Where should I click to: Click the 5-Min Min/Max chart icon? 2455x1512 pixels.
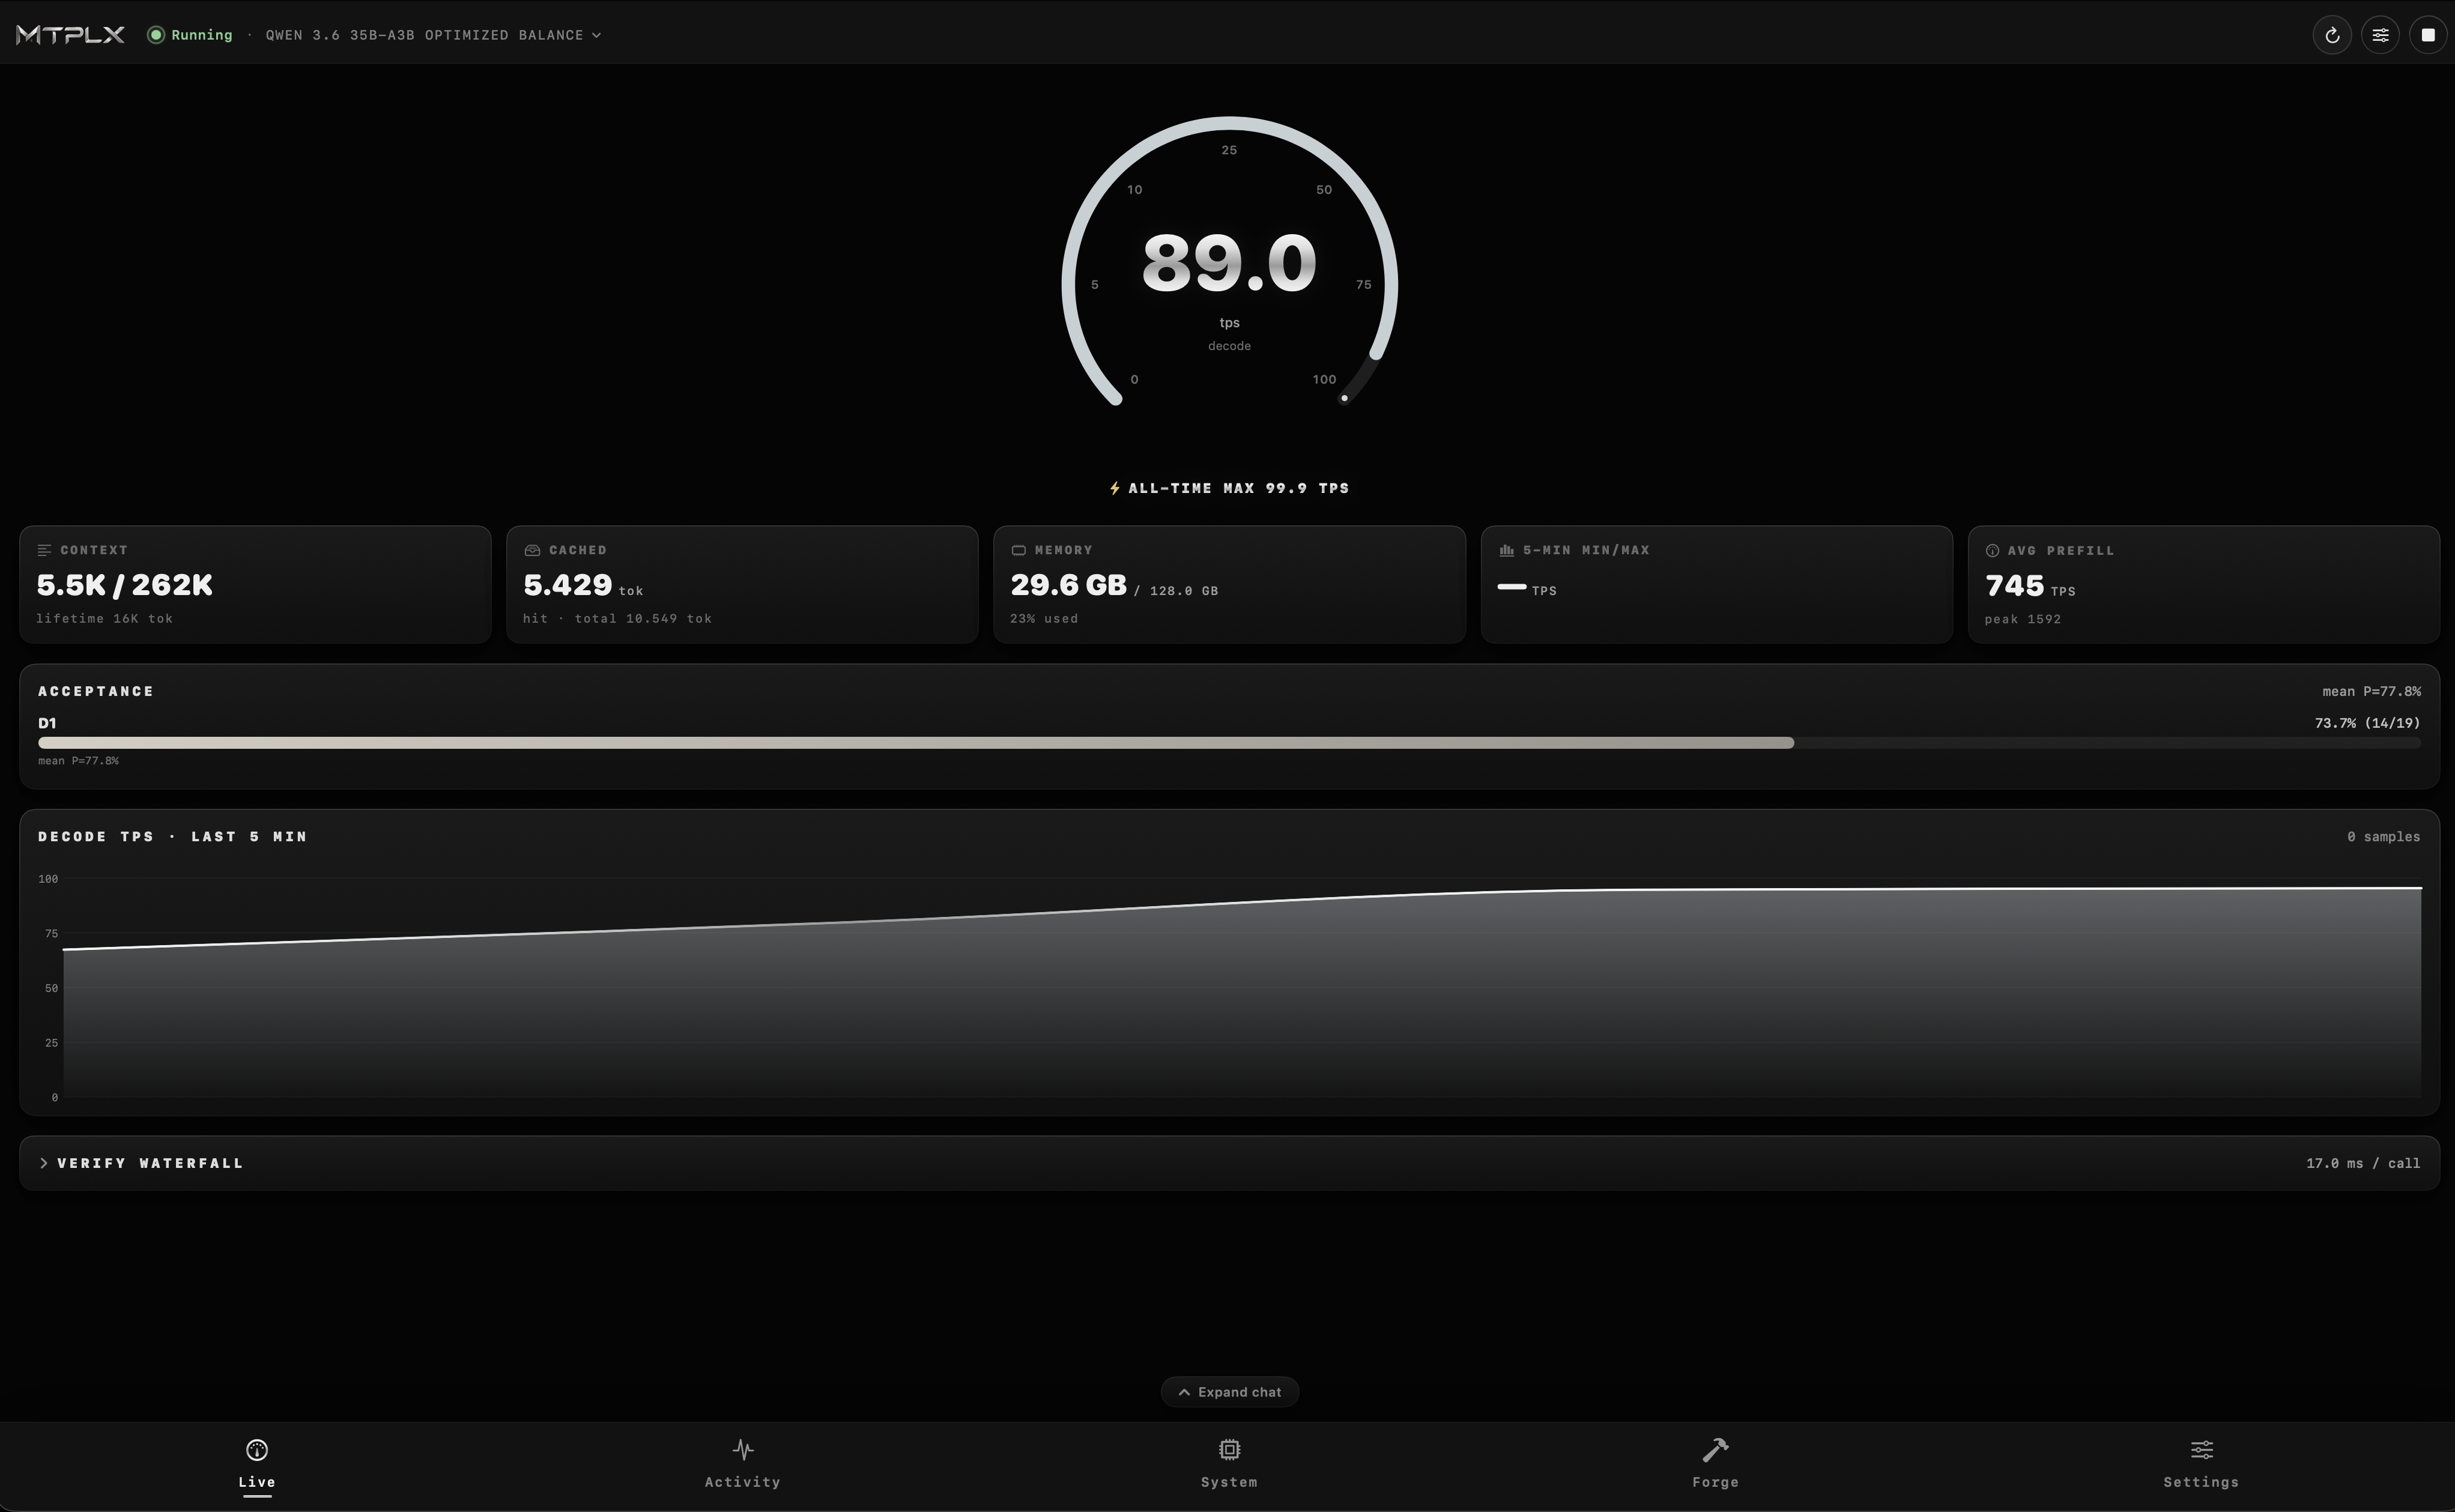[x=1506, y=550]
